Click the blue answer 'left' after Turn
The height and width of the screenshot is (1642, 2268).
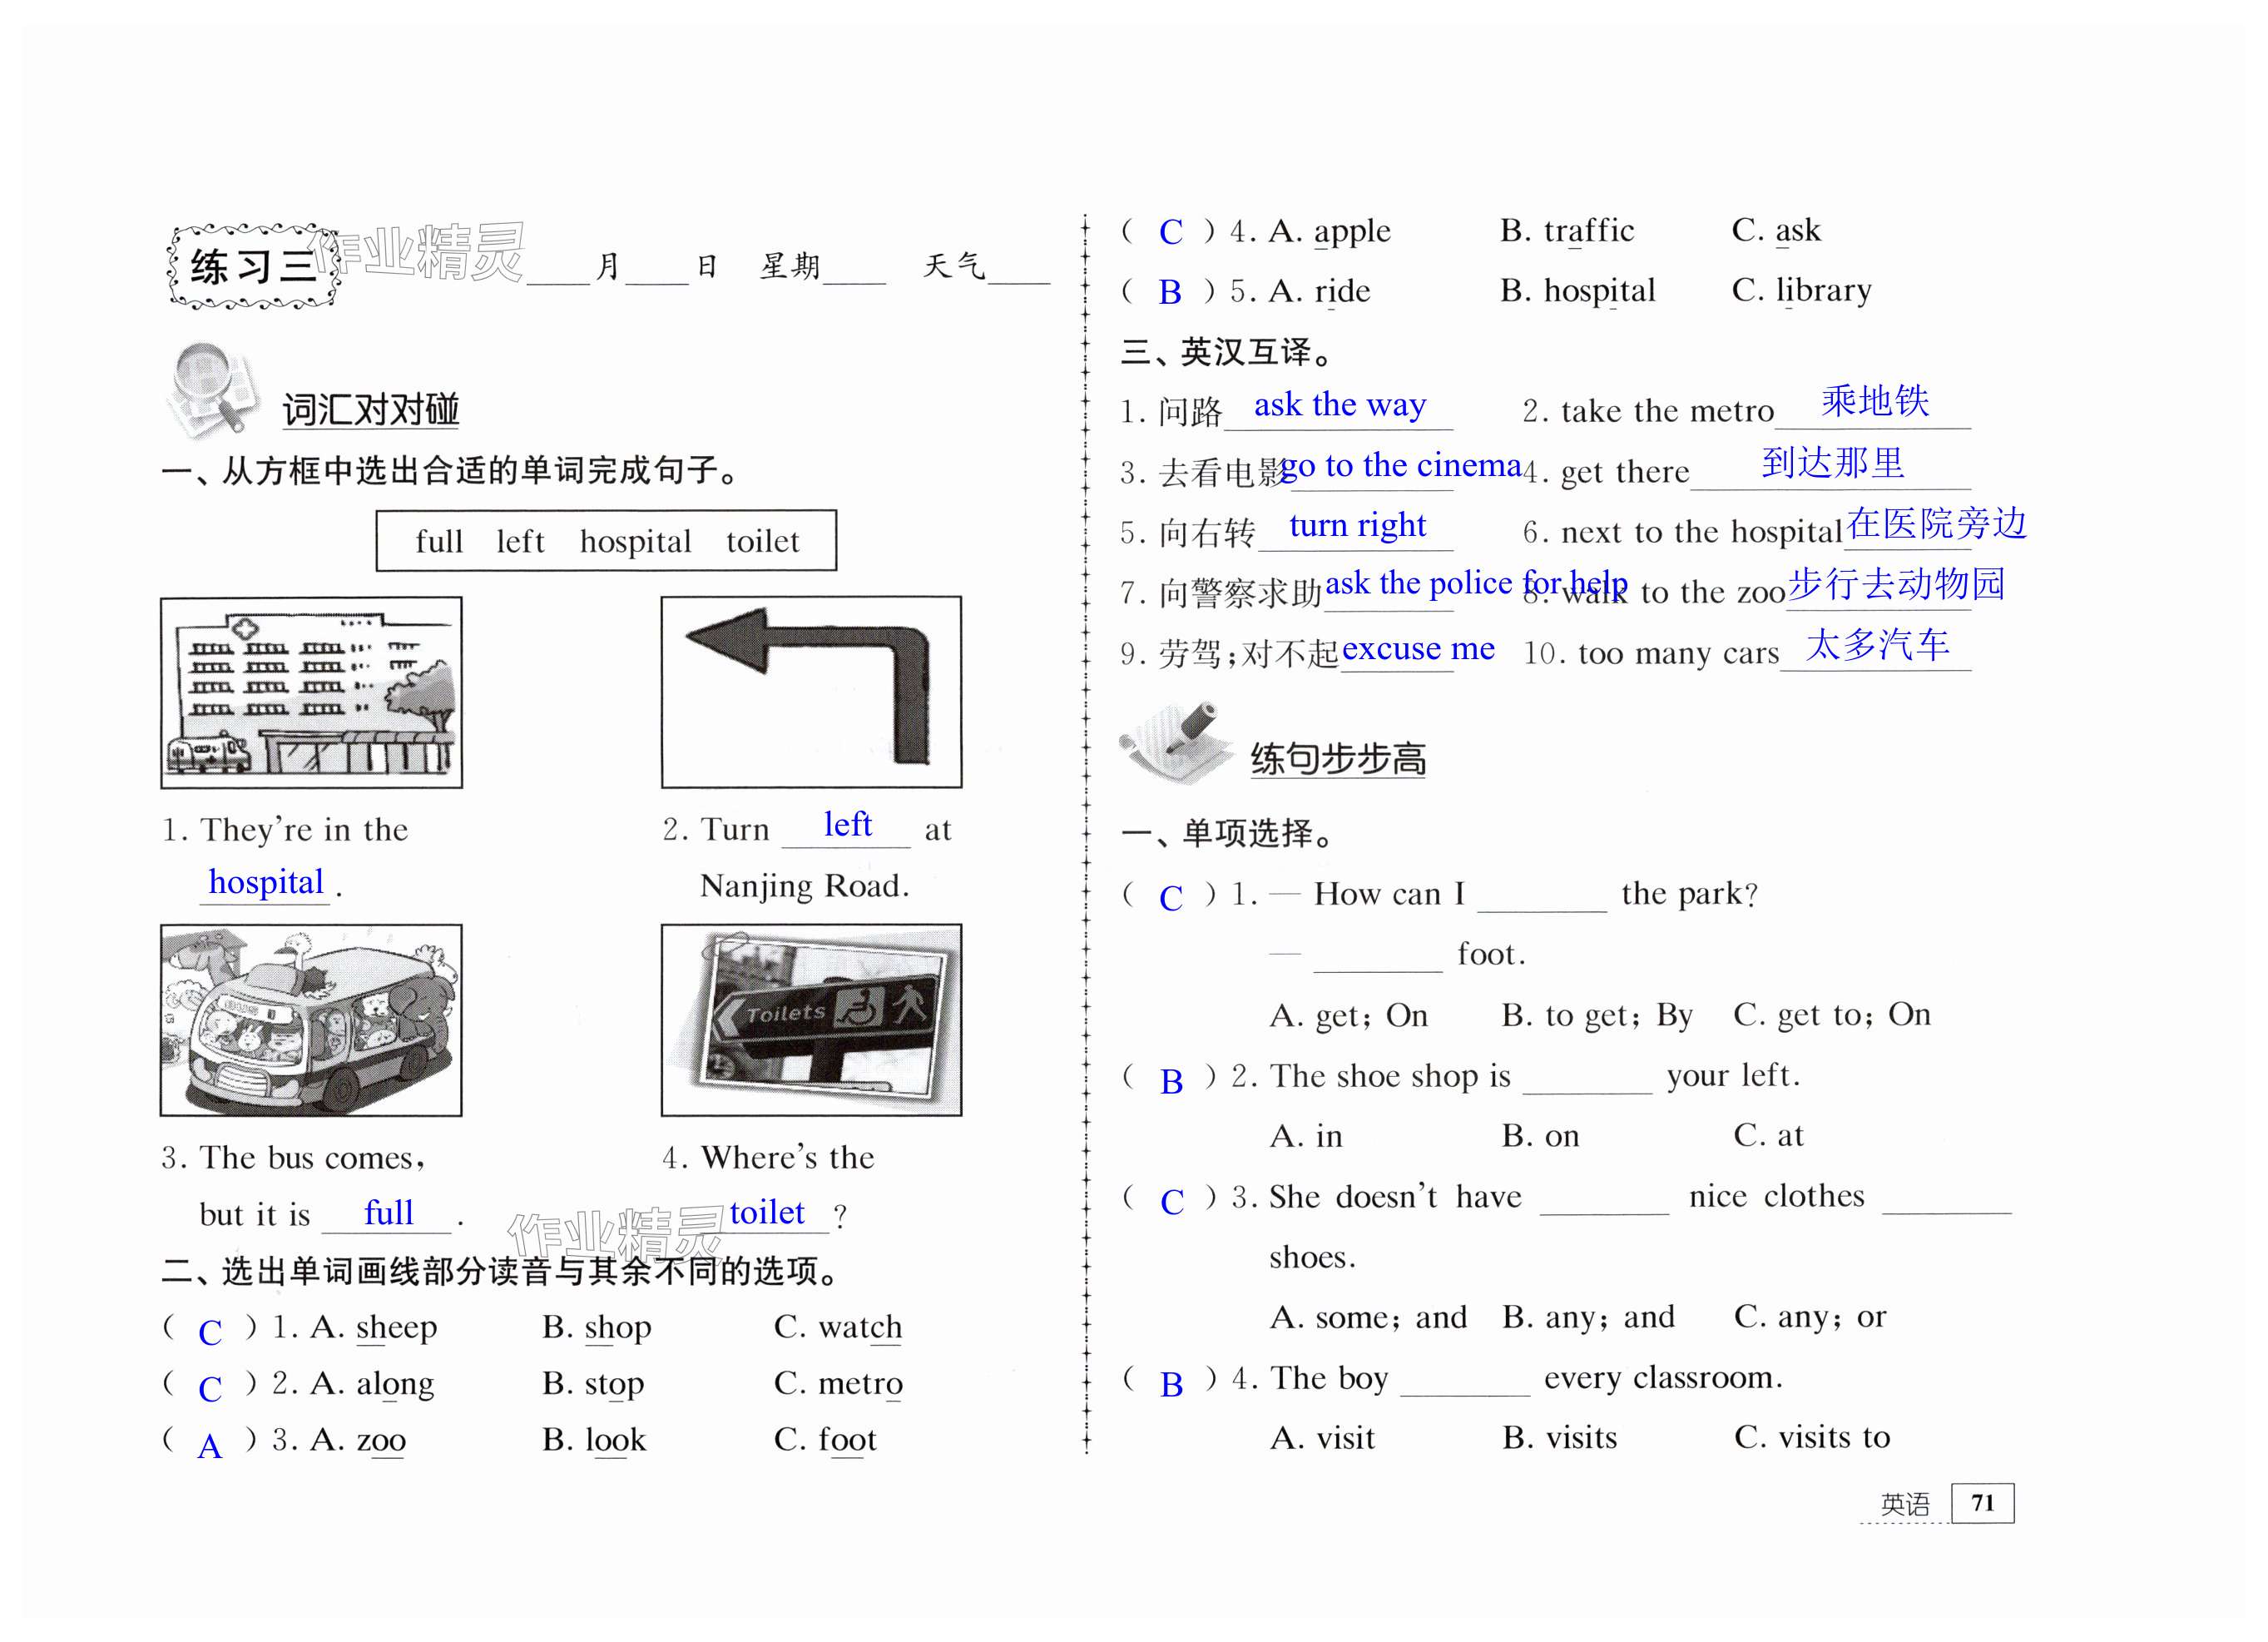(x=847, y=825)
